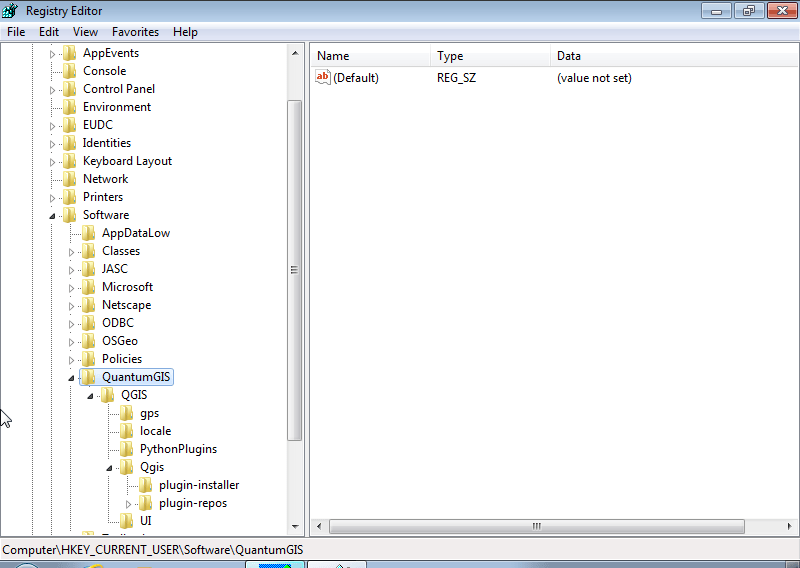The height and width of the screenshot is (568, 800).
Task: Click the AppEvents folder icon
Action: coord(69,53)
